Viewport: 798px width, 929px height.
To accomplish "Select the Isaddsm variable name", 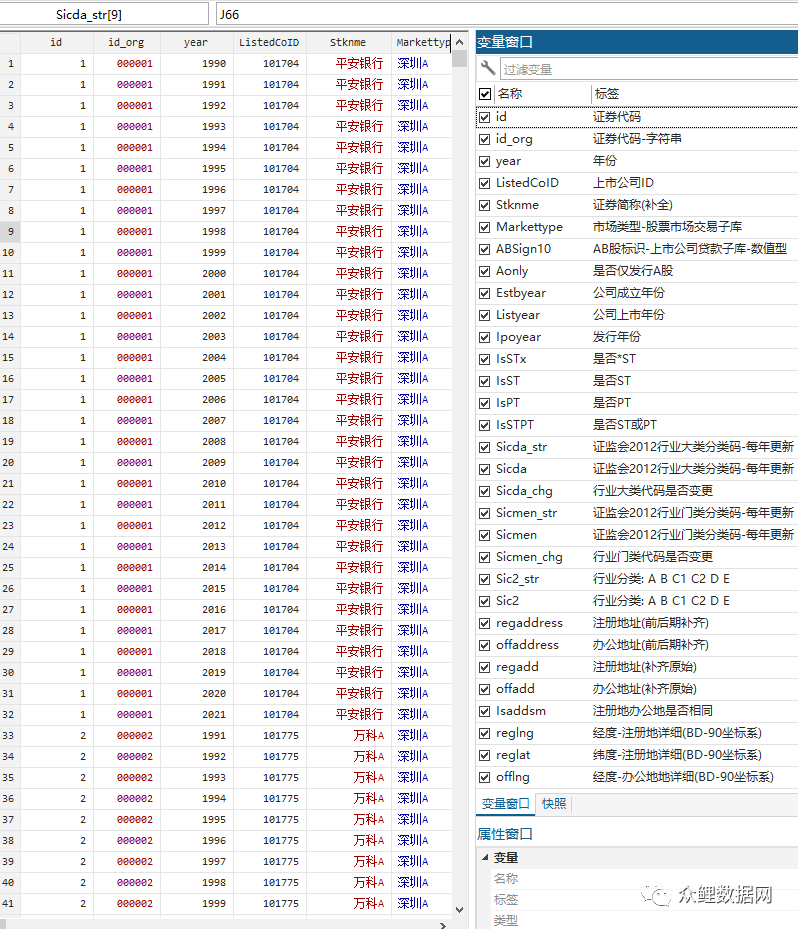I will [521, 711].
